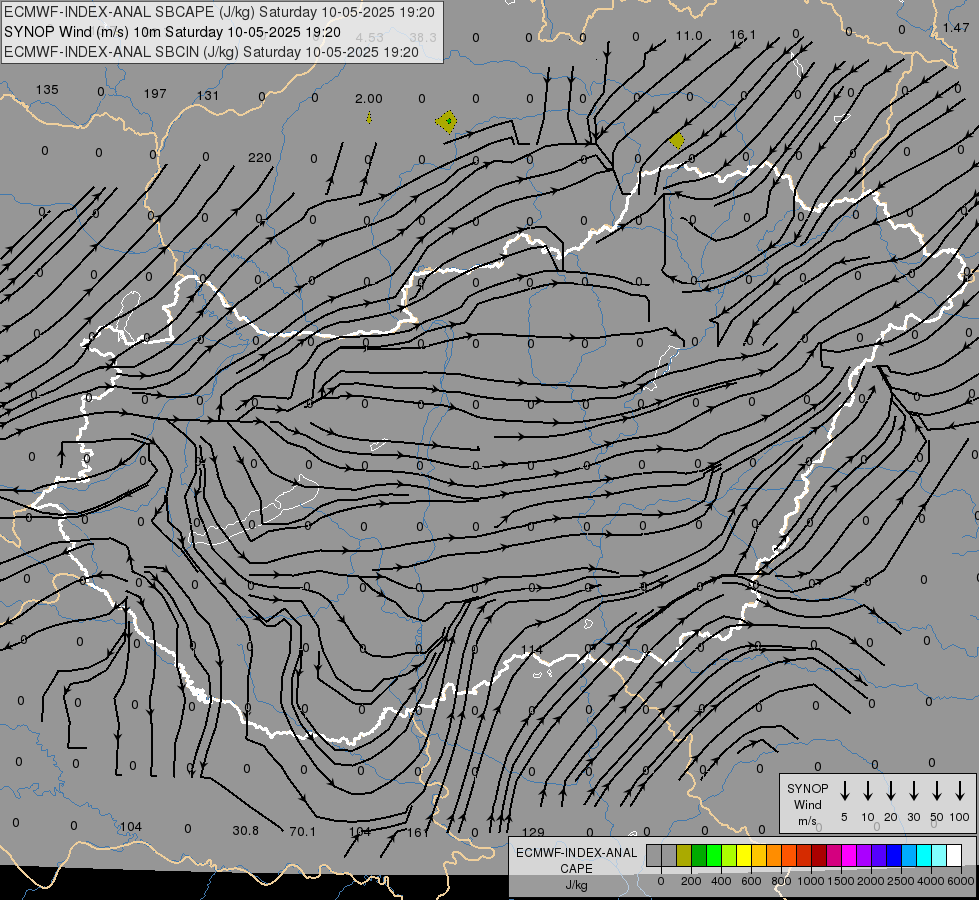The image size is (979, 900).
Task: Click the 'SYNOP Wind m/s' legend label
Action: [807, 804]
